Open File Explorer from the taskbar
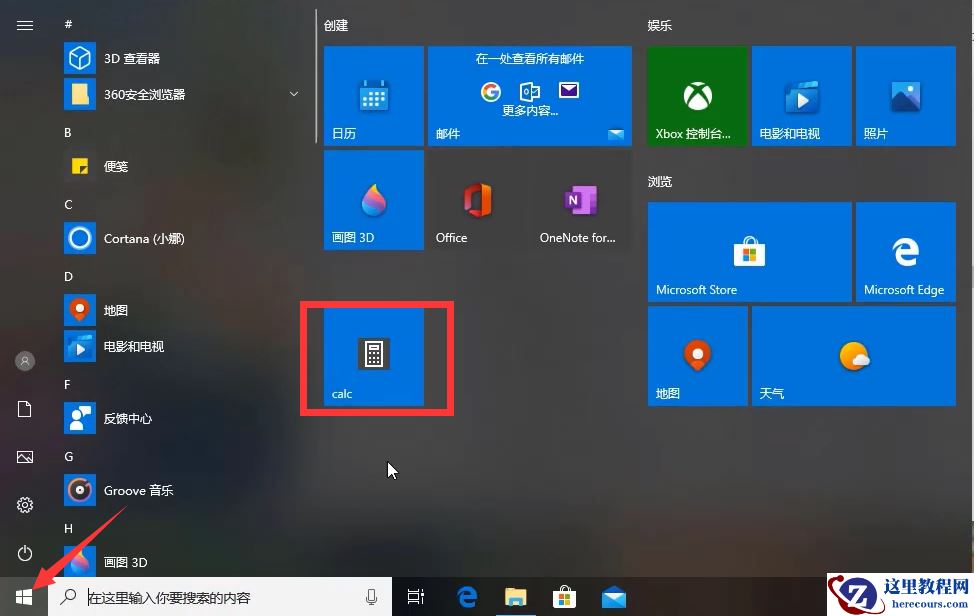Screen dimensions: 974x616 click(x=516, y=596)
